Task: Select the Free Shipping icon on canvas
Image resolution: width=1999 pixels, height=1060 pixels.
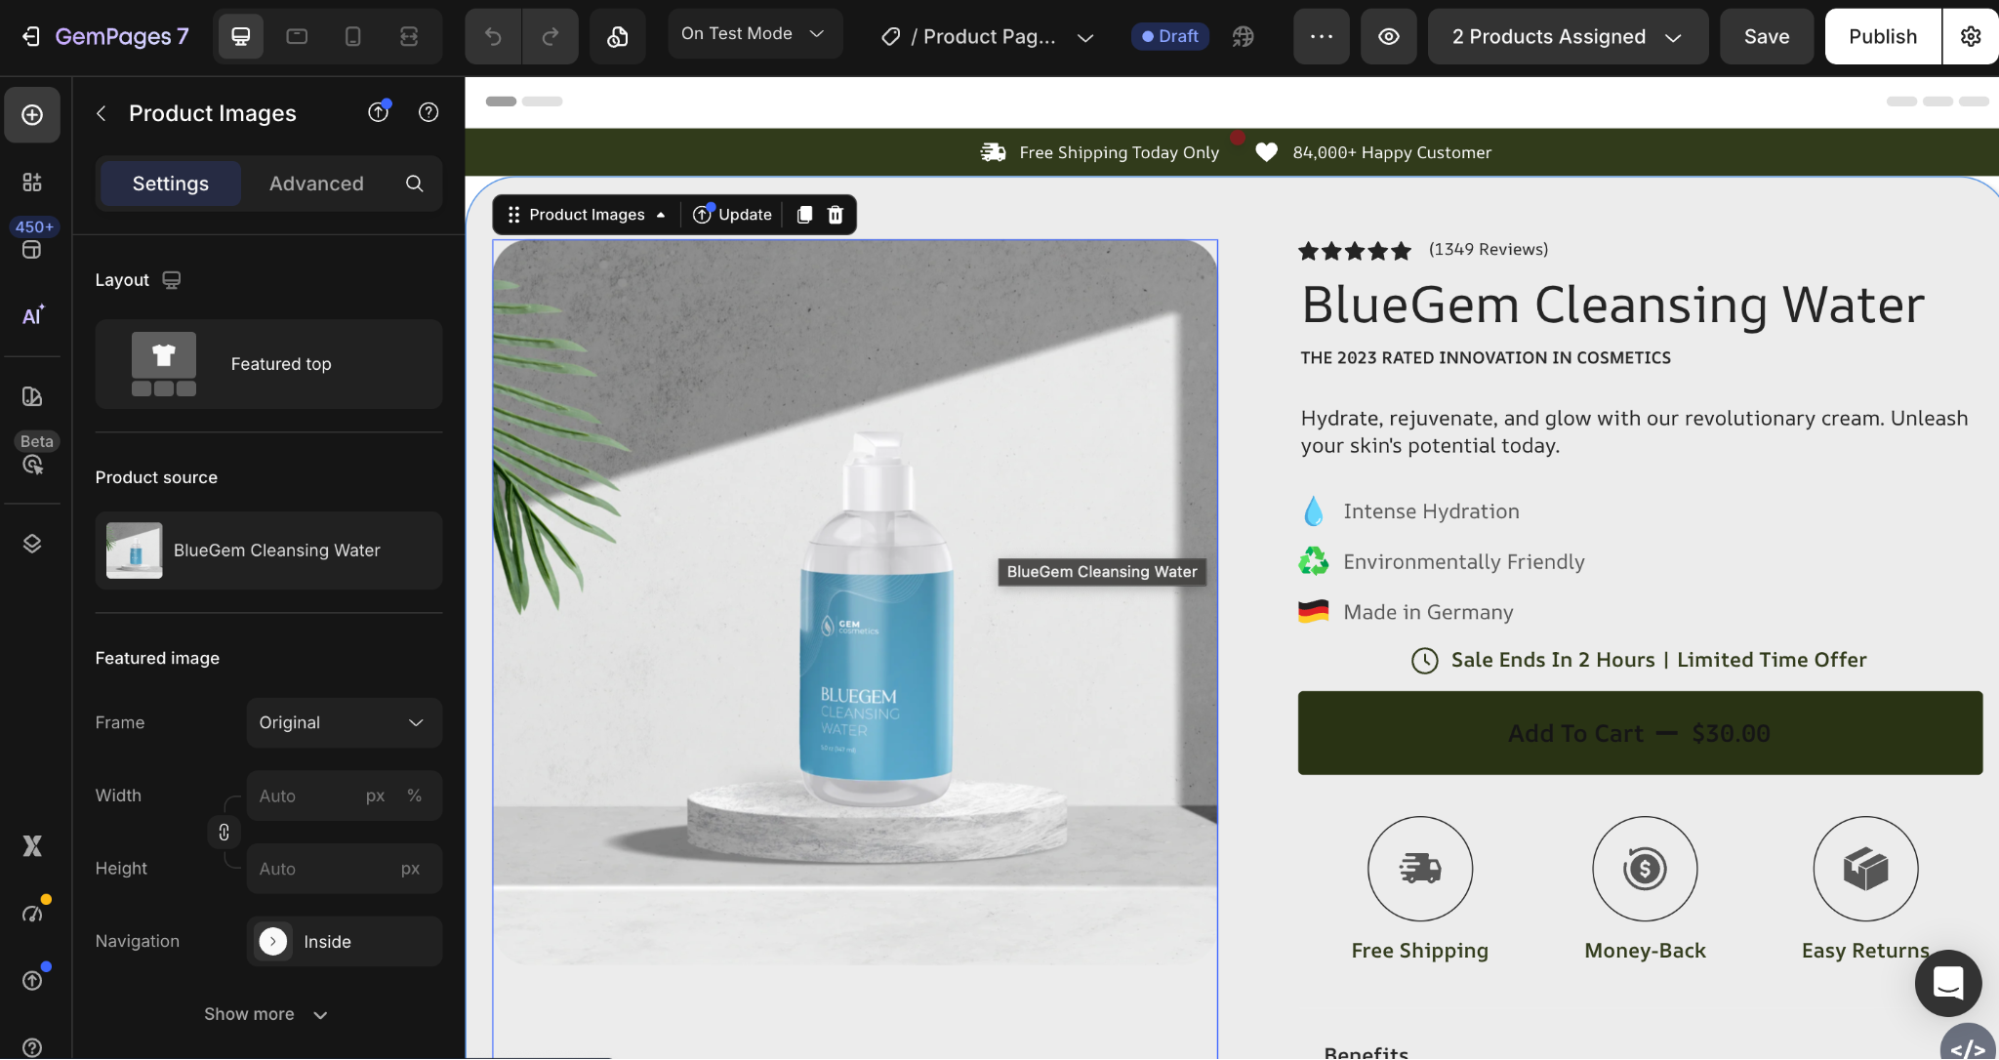Action: pyautogui.click(x=1419, y=868)
